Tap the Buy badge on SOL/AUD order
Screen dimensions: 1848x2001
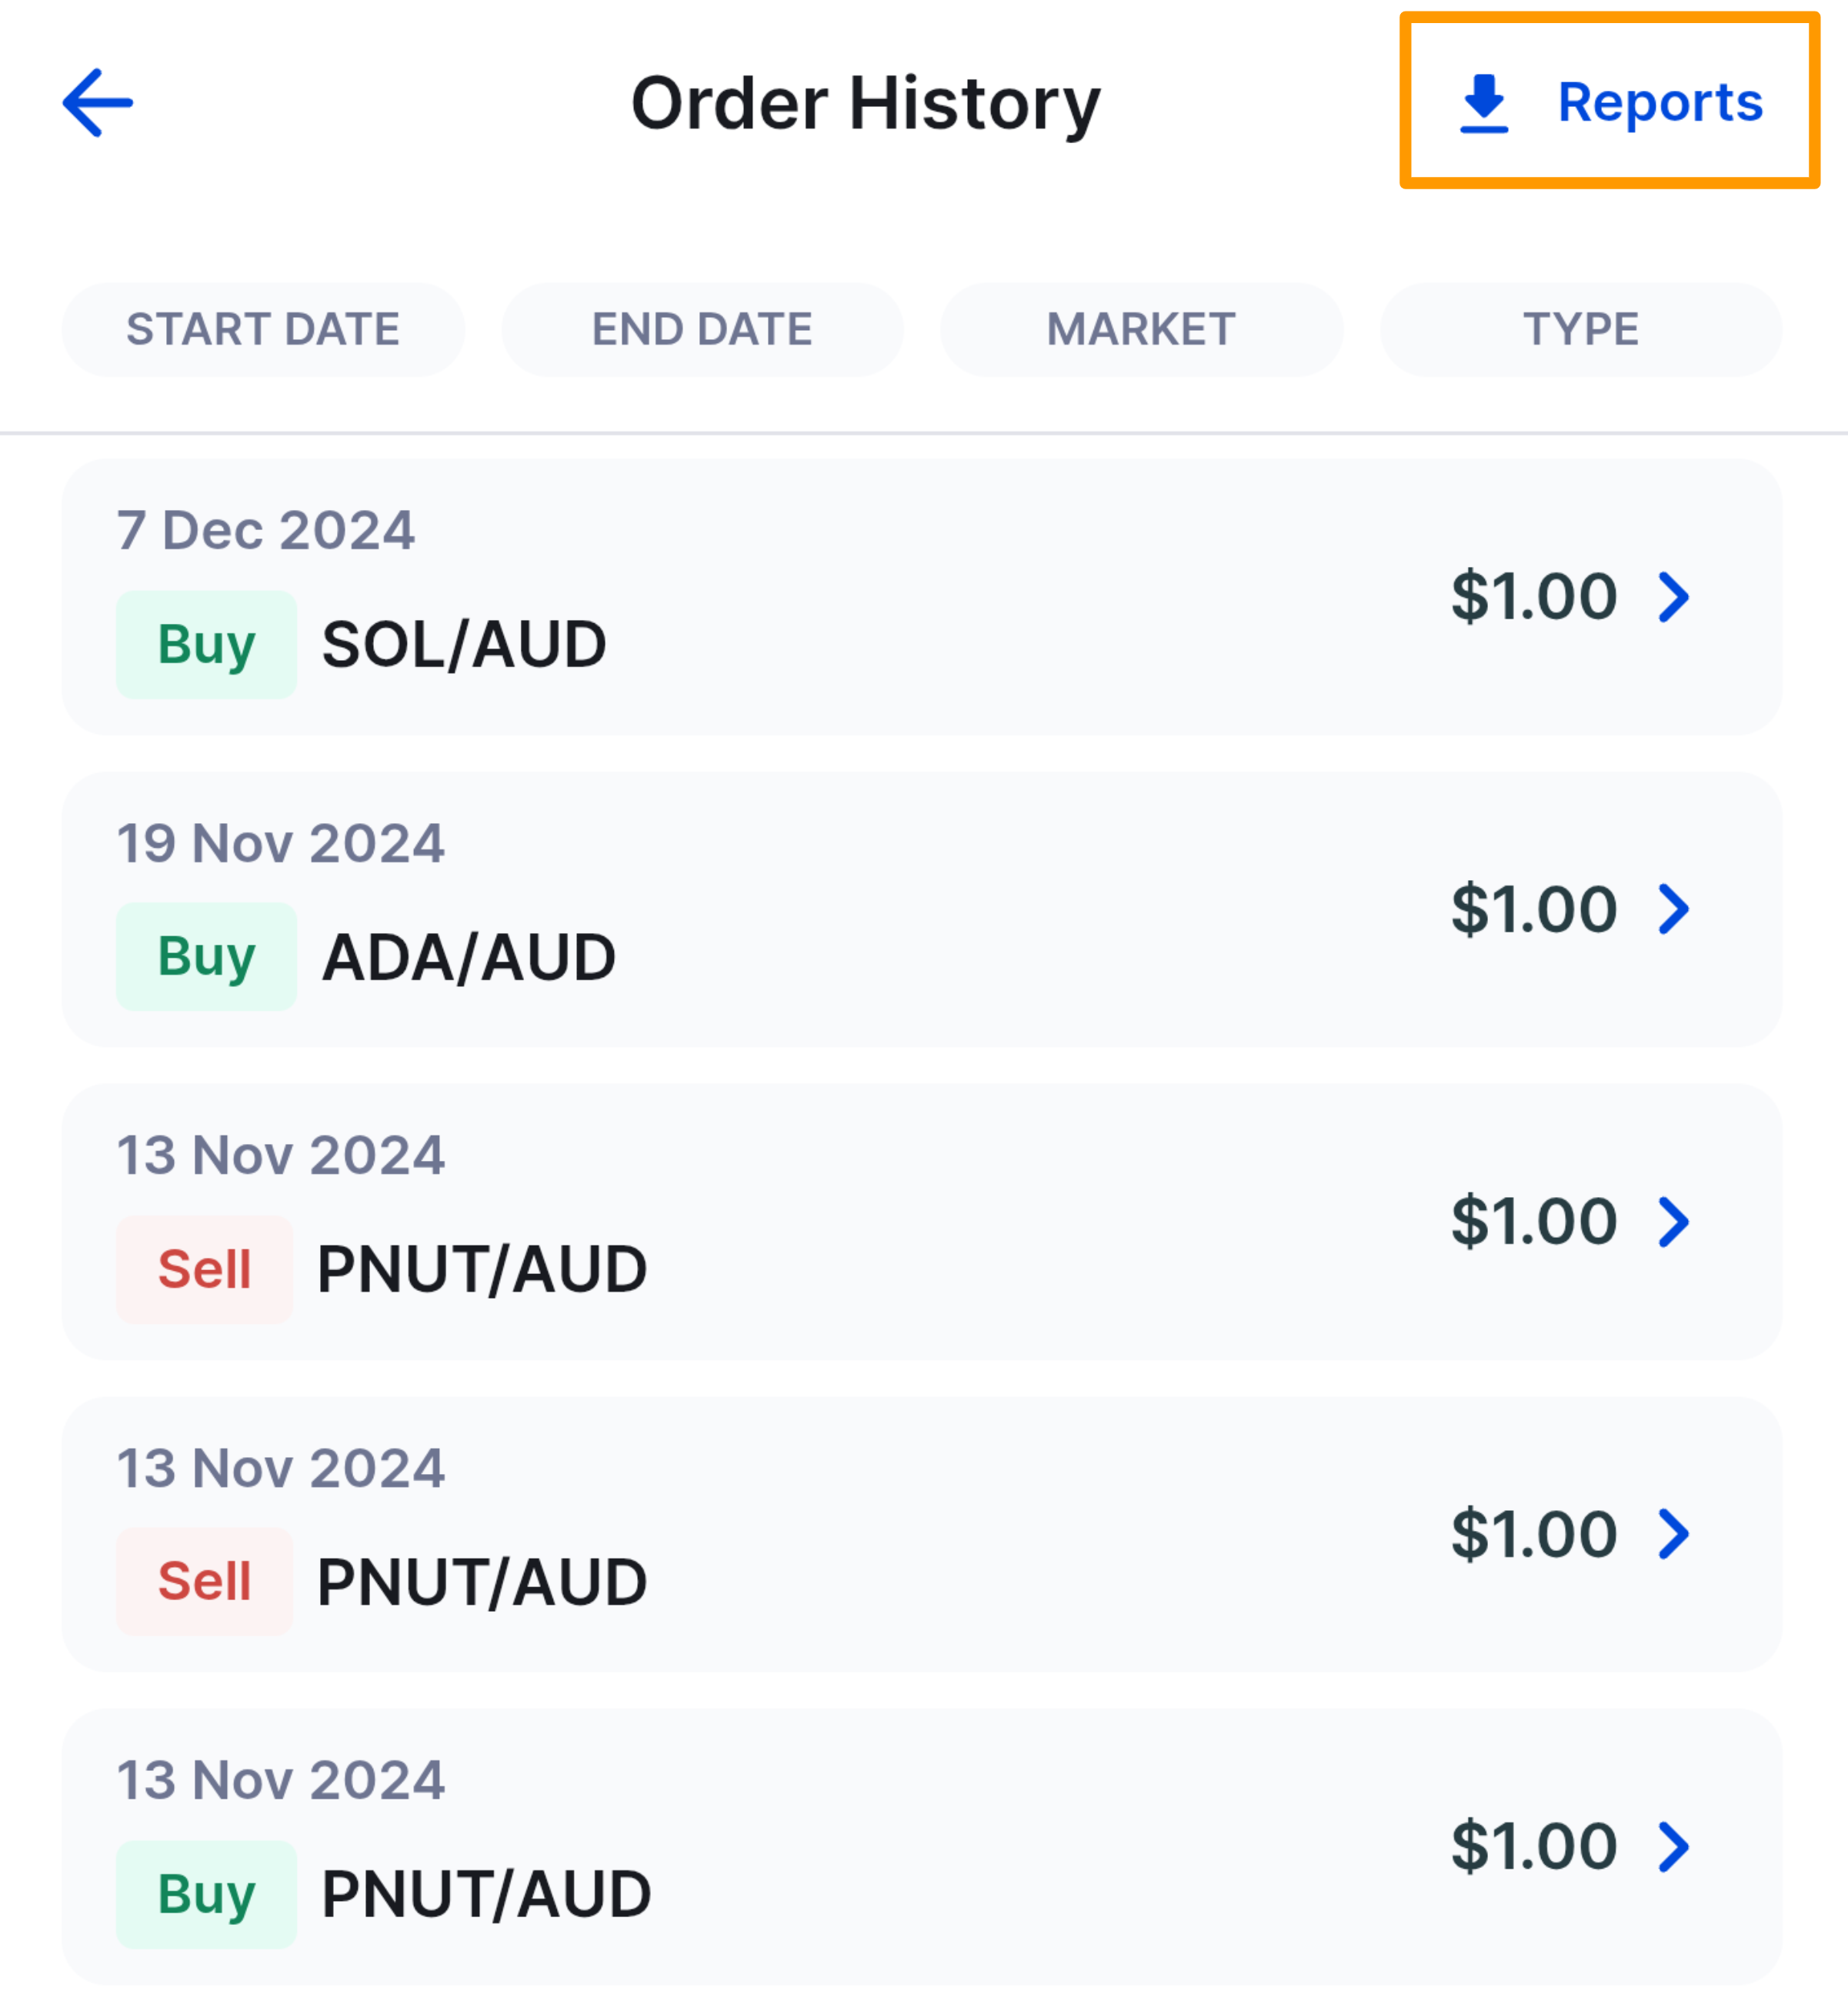[206, 645]
